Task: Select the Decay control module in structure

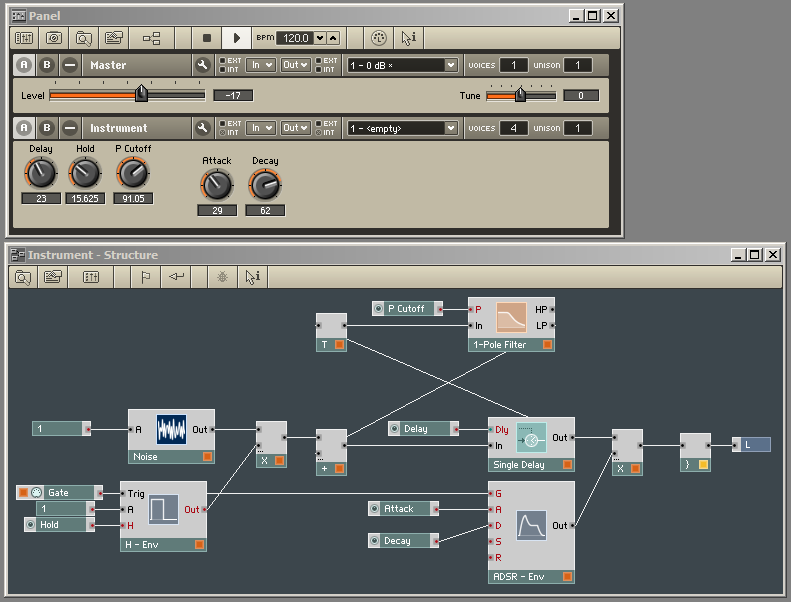Action: (x=404, y=541)
